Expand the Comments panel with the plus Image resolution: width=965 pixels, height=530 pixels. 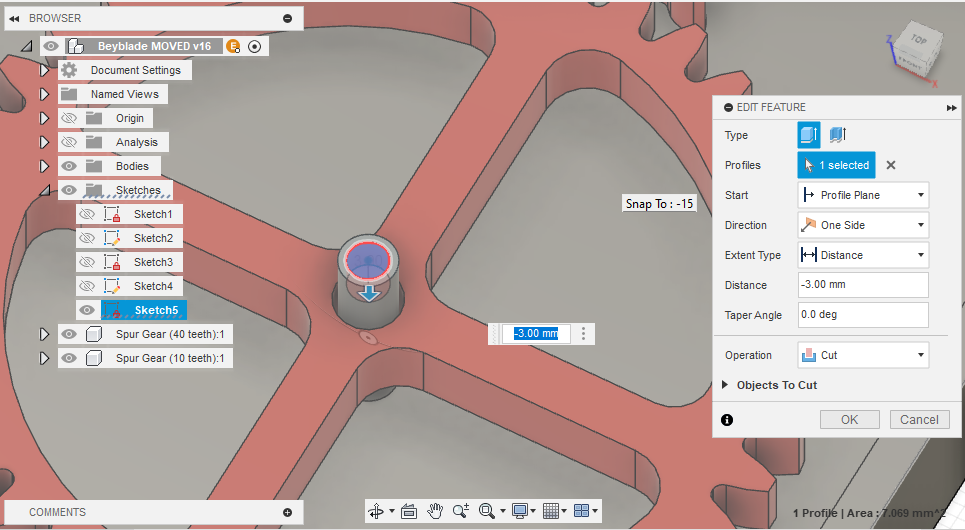click(287, 513)
